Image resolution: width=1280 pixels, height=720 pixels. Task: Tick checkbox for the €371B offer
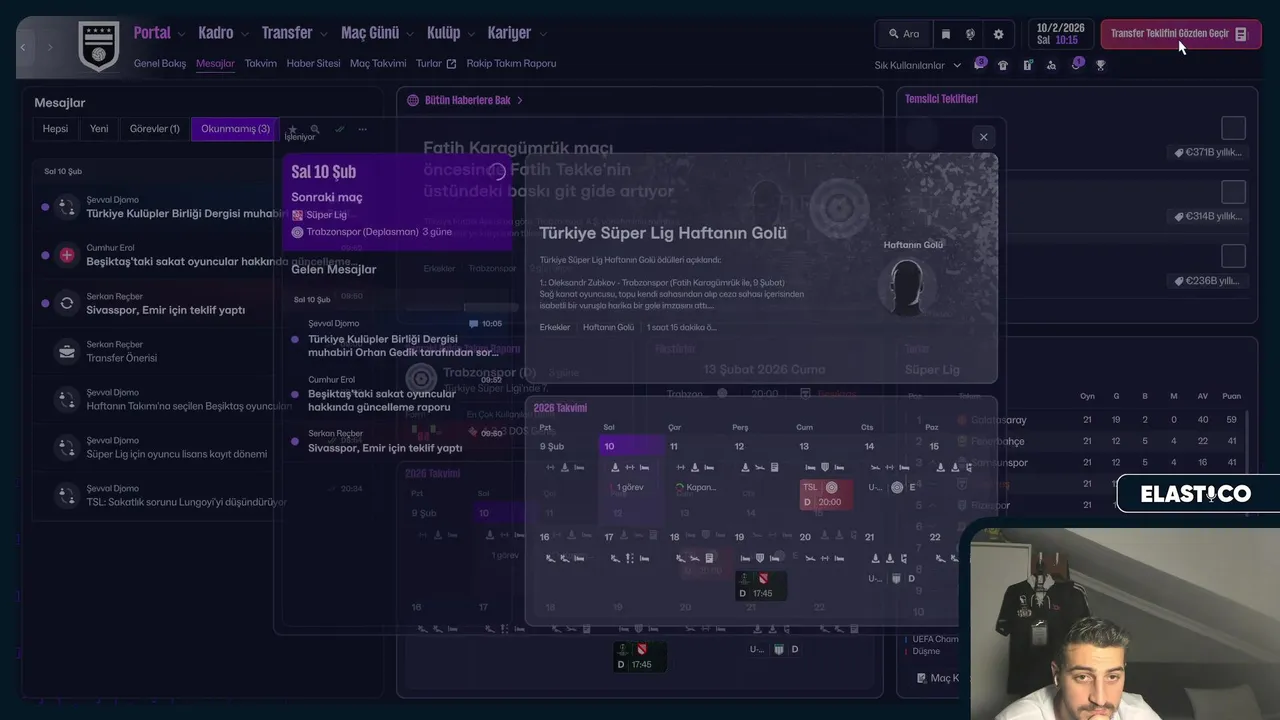[x=1233, y=128]
